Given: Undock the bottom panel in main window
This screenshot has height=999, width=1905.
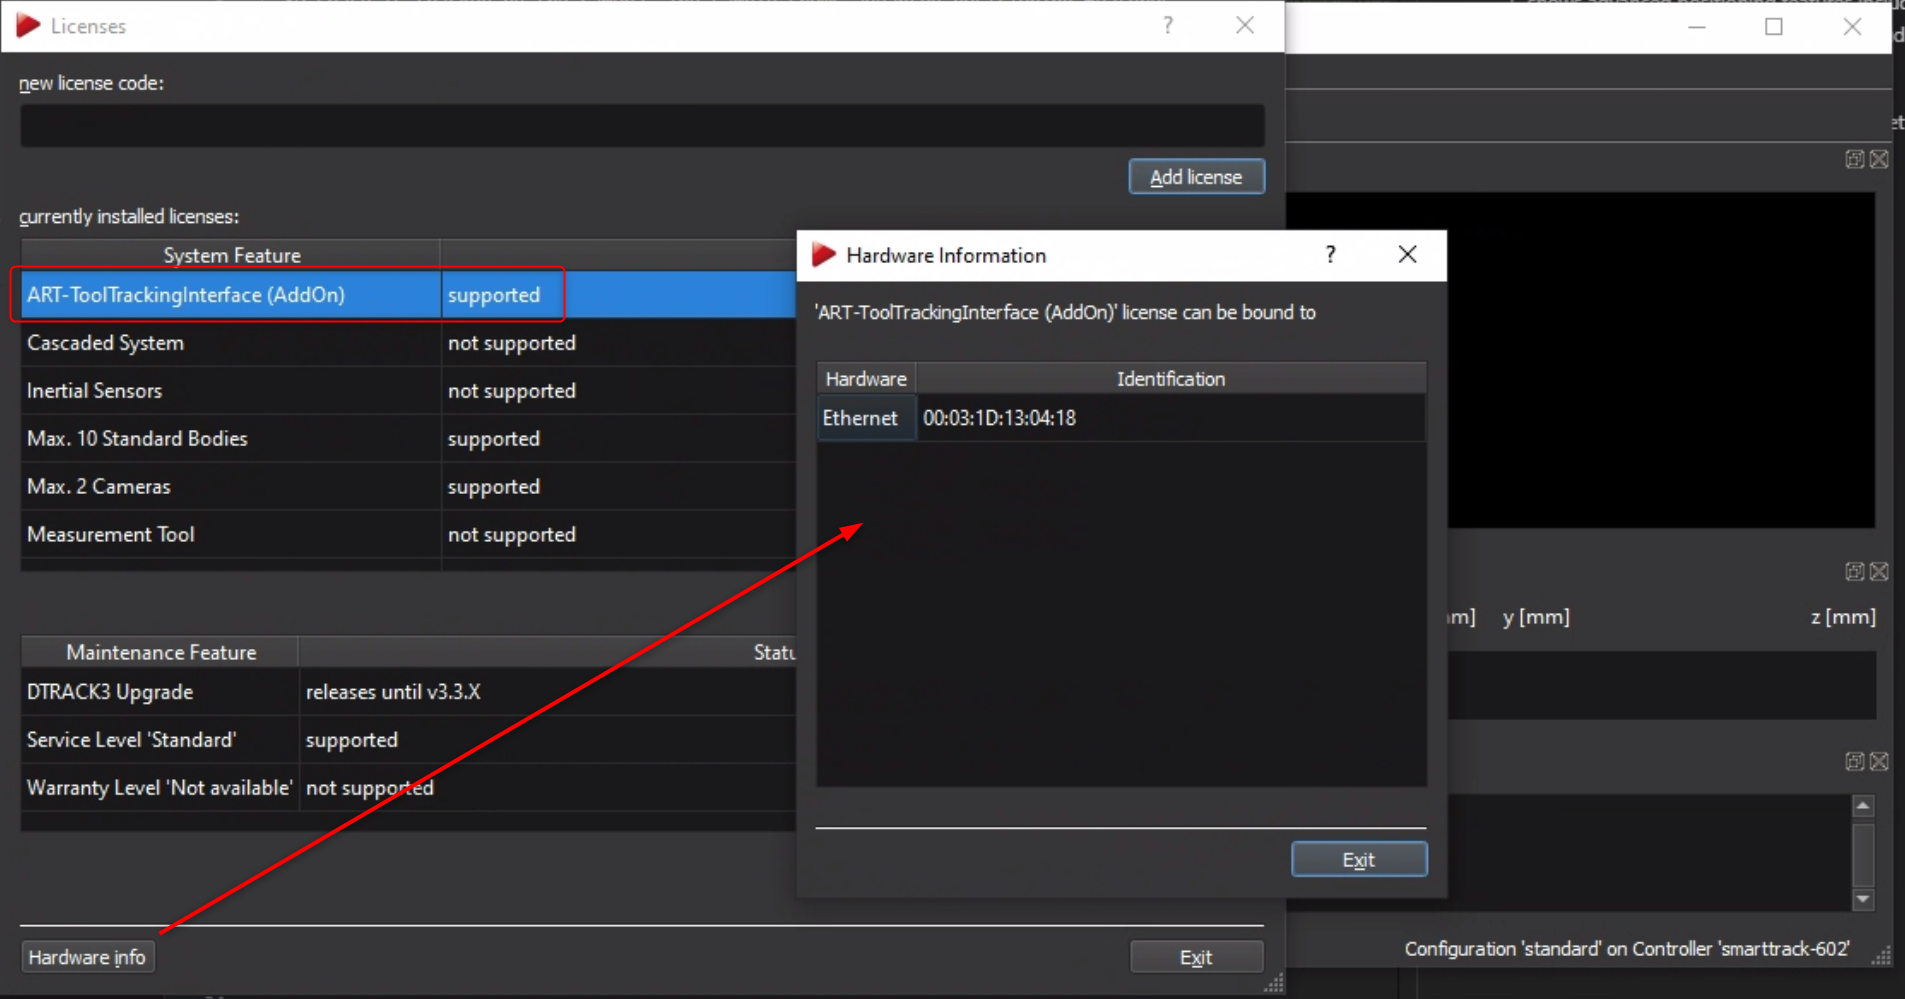Looking at the screenshot, I should 1854,761.
